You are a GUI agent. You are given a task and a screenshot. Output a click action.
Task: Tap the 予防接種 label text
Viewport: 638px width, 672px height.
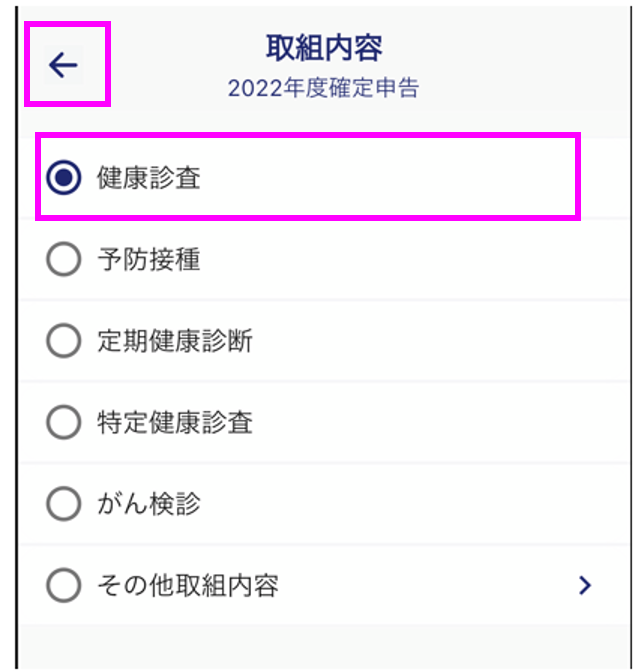point(149,259)
